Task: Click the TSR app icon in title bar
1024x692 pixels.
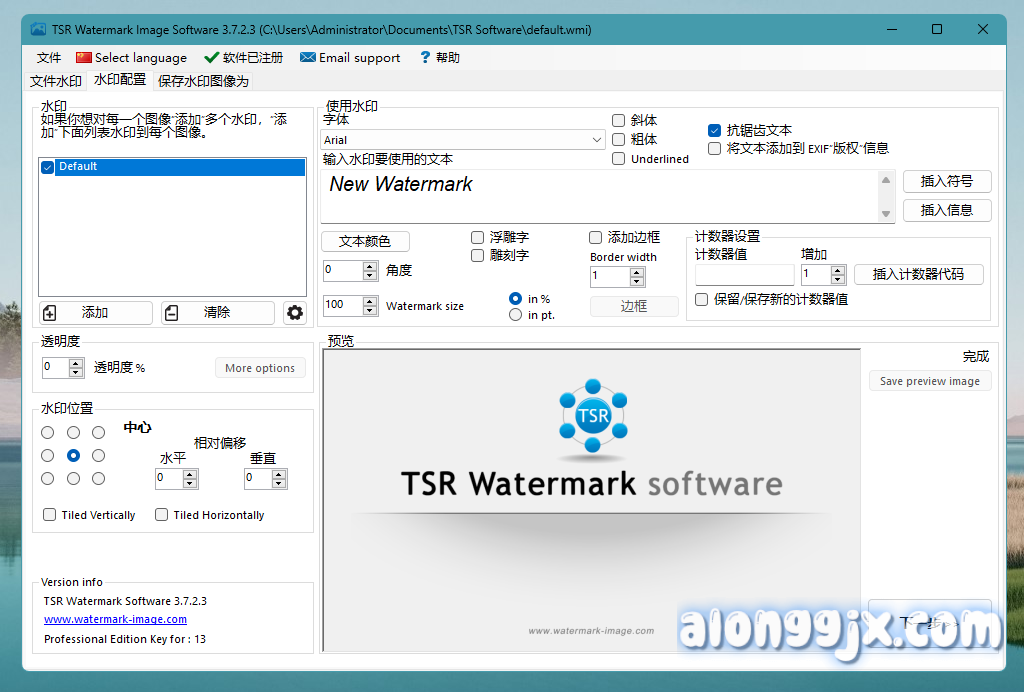Action: tap(38, 30)
